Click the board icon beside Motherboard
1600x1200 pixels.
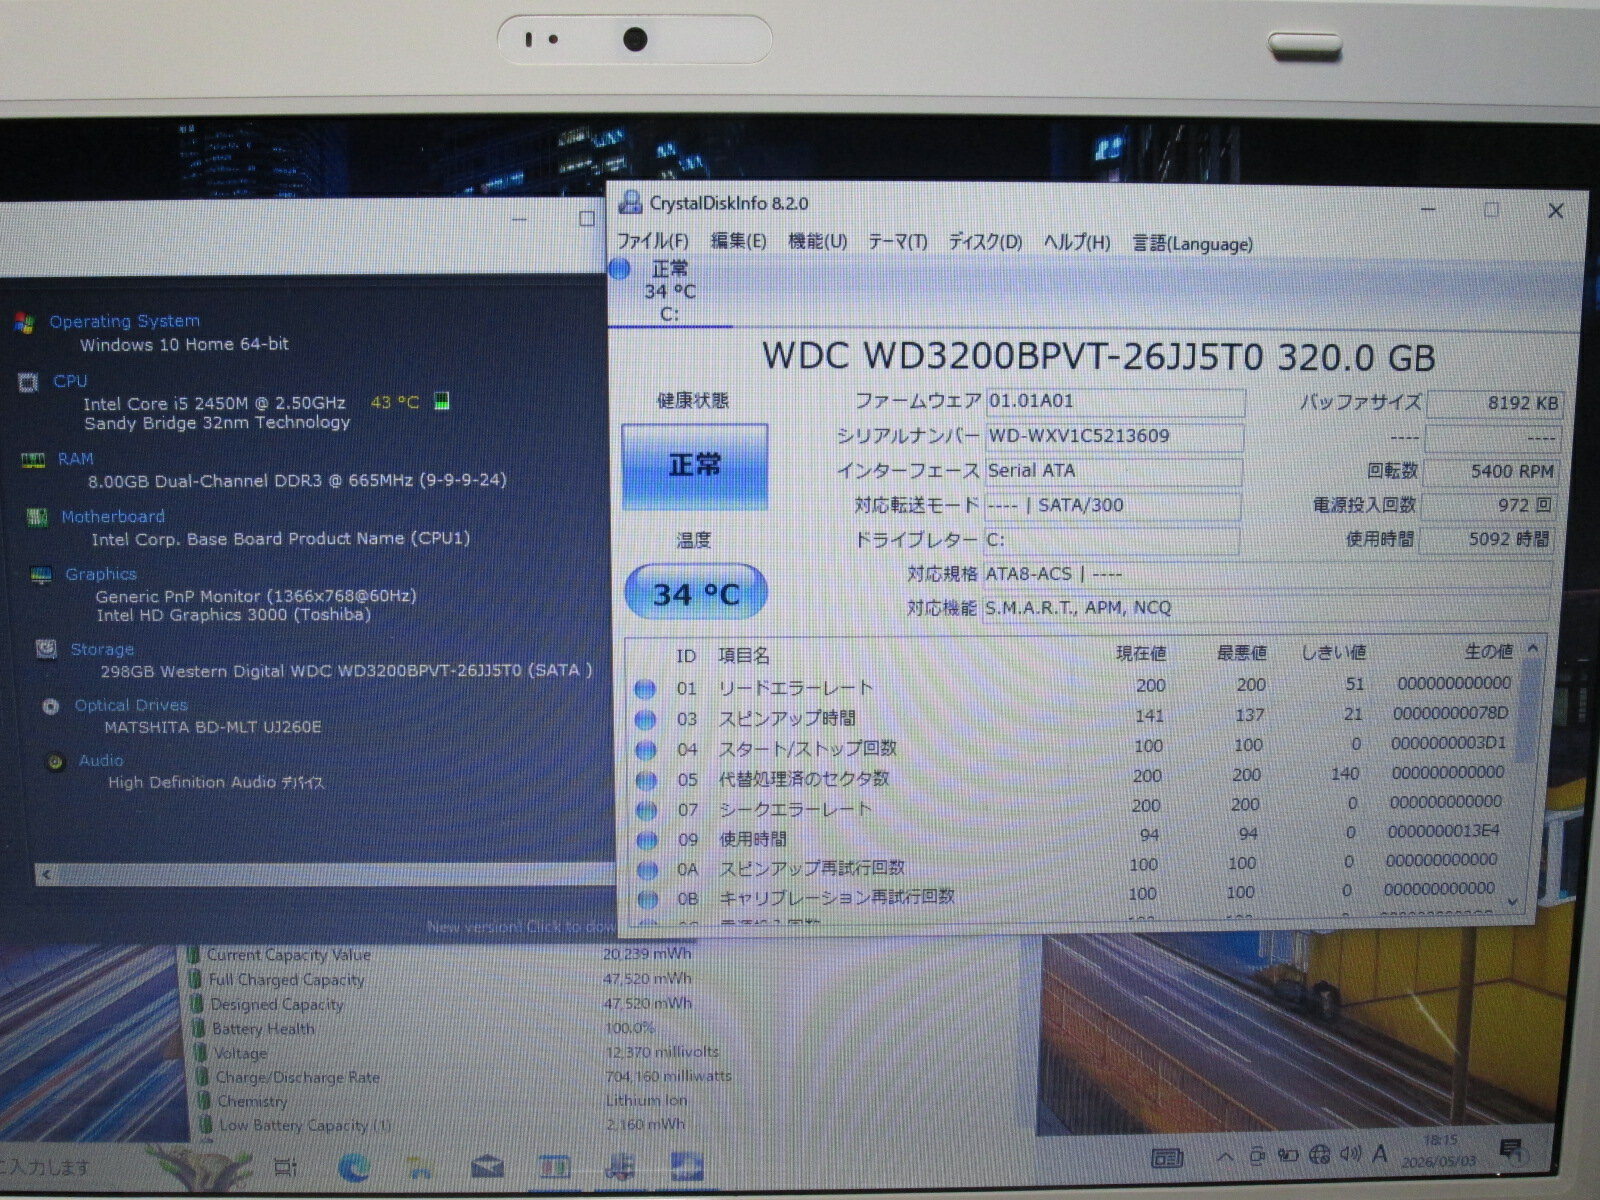(37, 517)
